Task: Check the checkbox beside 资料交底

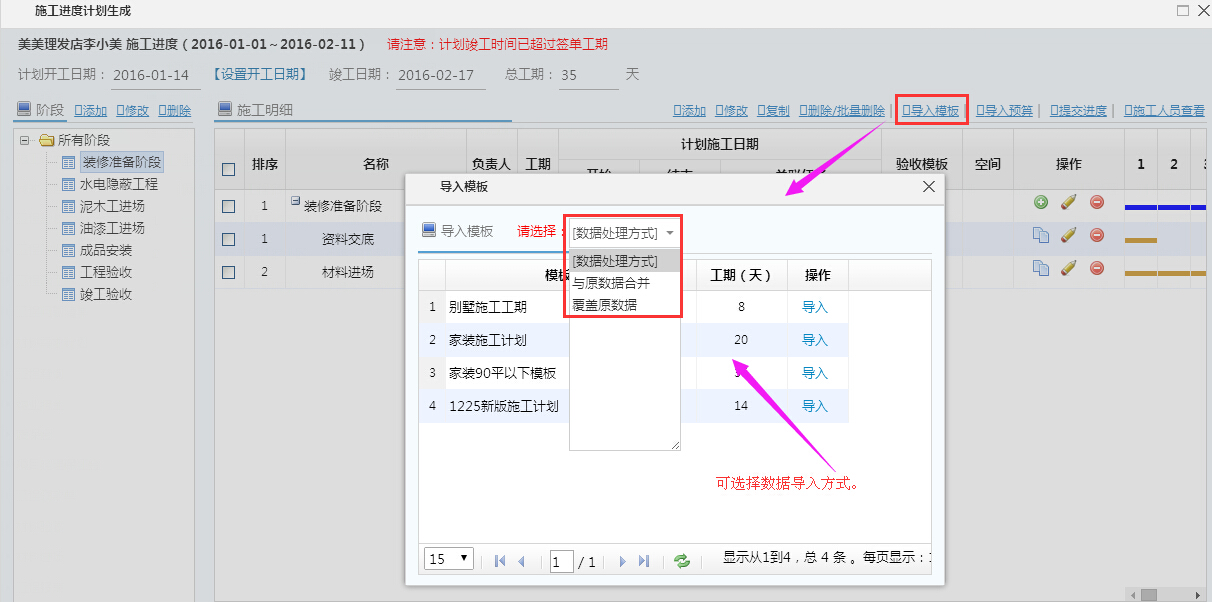Action: pos(228,236)
